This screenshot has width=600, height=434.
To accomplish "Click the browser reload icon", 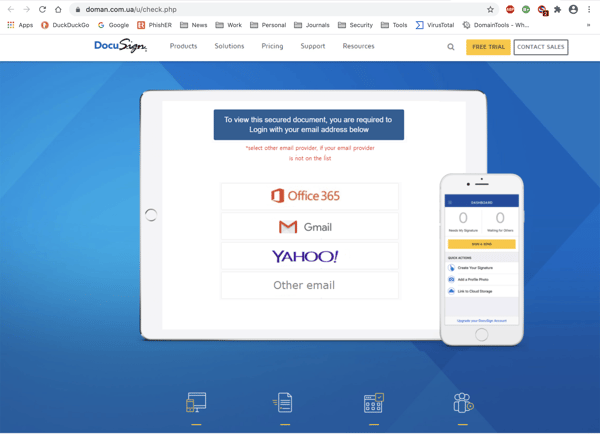I will tap(42, 9).
